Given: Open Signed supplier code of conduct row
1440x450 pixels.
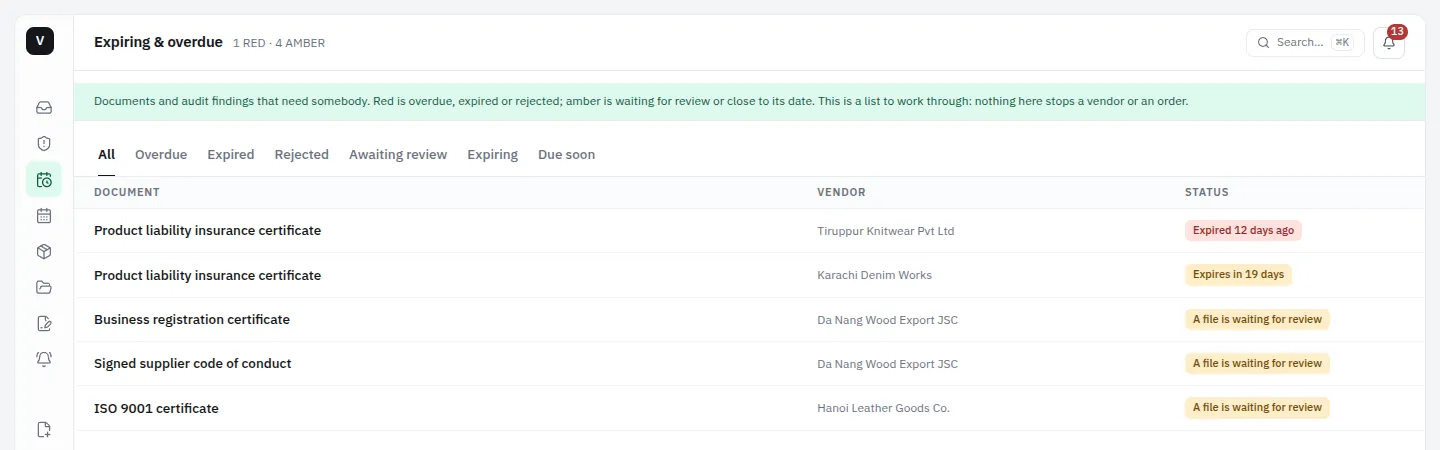Looking at the screenshot, I should click(x=749, y=364).
